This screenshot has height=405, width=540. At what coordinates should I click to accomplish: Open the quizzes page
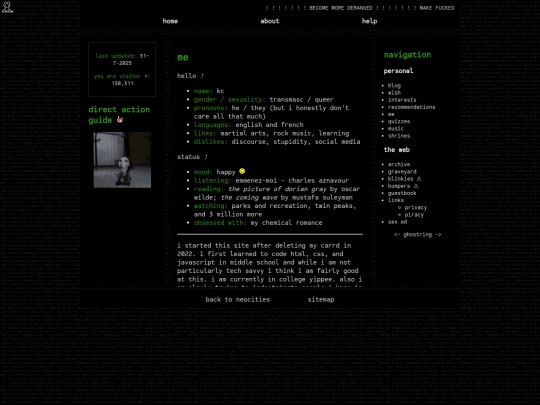click(399, 121)
